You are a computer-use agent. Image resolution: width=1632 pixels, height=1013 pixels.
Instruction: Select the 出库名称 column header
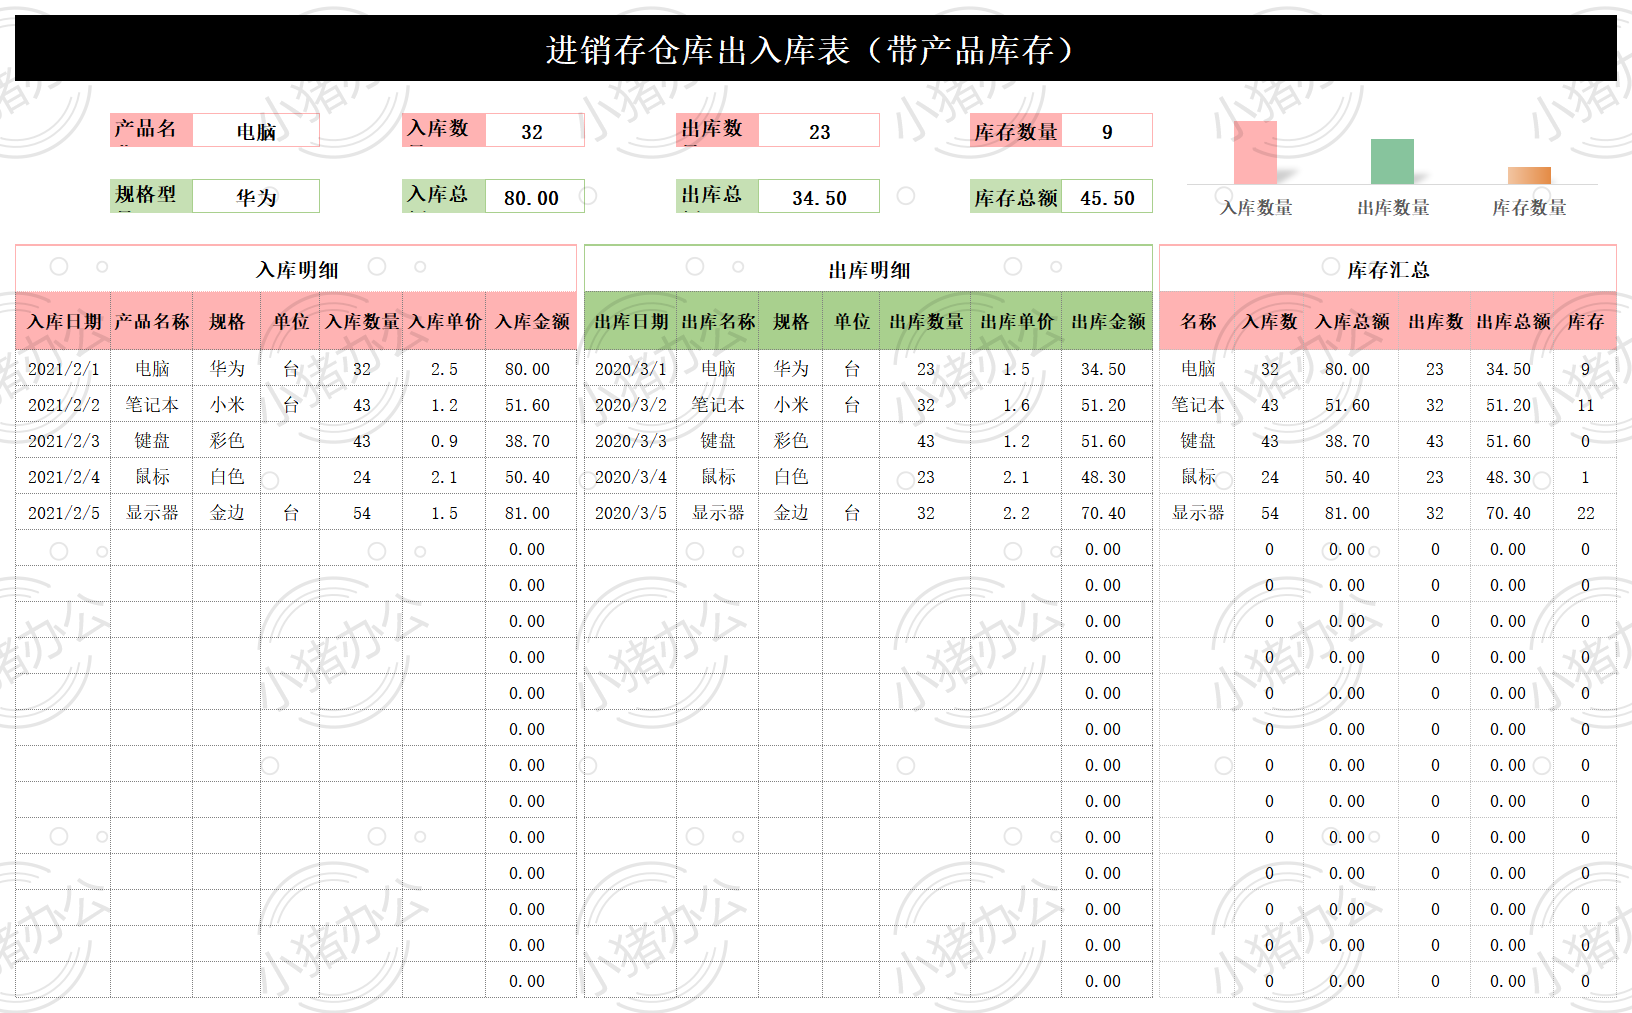pyautogui.click(x=718, y=321)
